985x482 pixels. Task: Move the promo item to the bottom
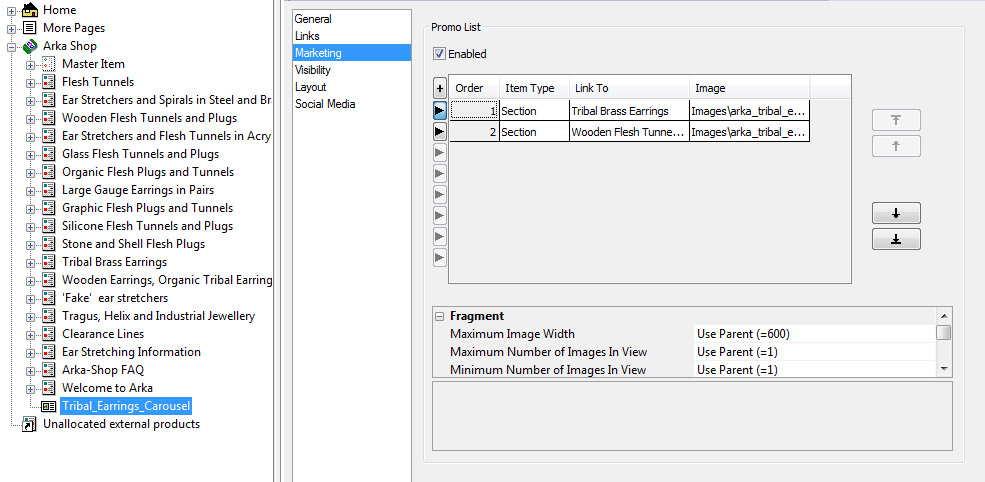click(896, 239)
